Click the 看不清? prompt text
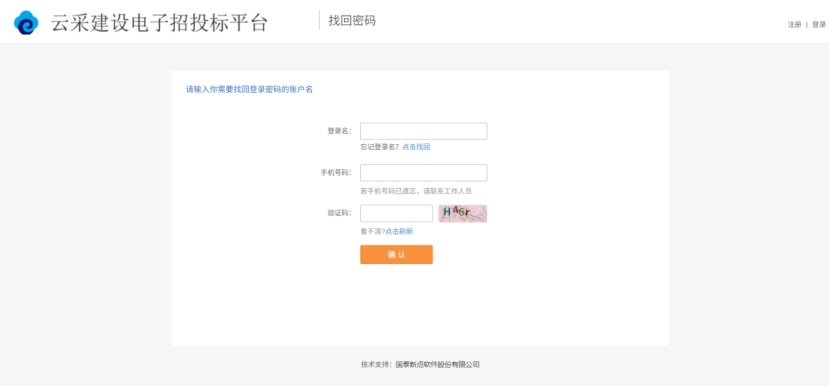This screenshot has height=386, width=830. [x=373, y=231]
